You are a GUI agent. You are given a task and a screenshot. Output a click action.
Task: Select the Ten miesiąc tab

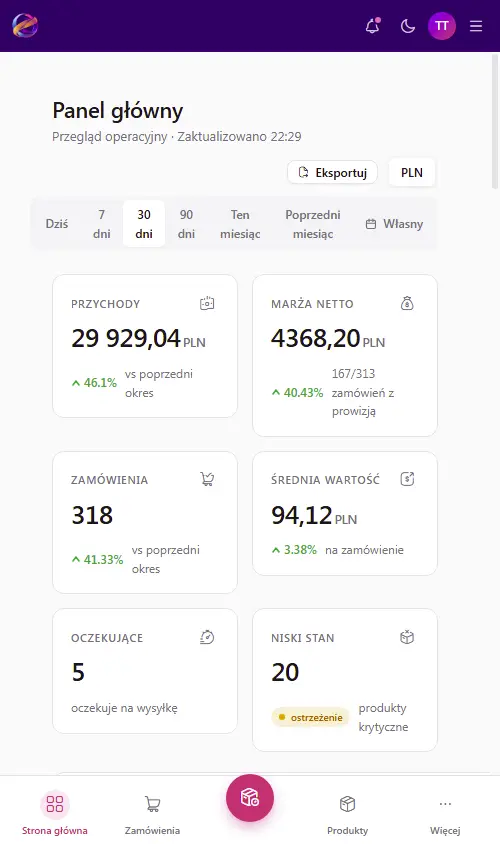click(240, 224)
